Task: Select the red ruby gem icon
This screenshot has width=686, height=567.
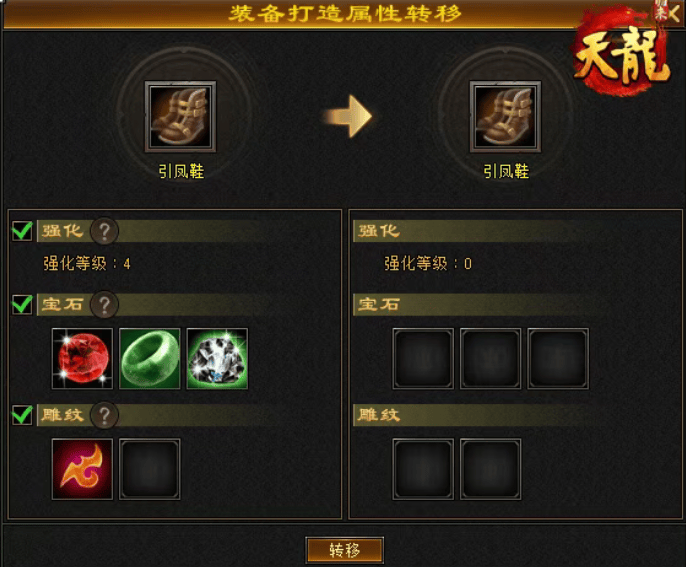Action: [82, 358]
